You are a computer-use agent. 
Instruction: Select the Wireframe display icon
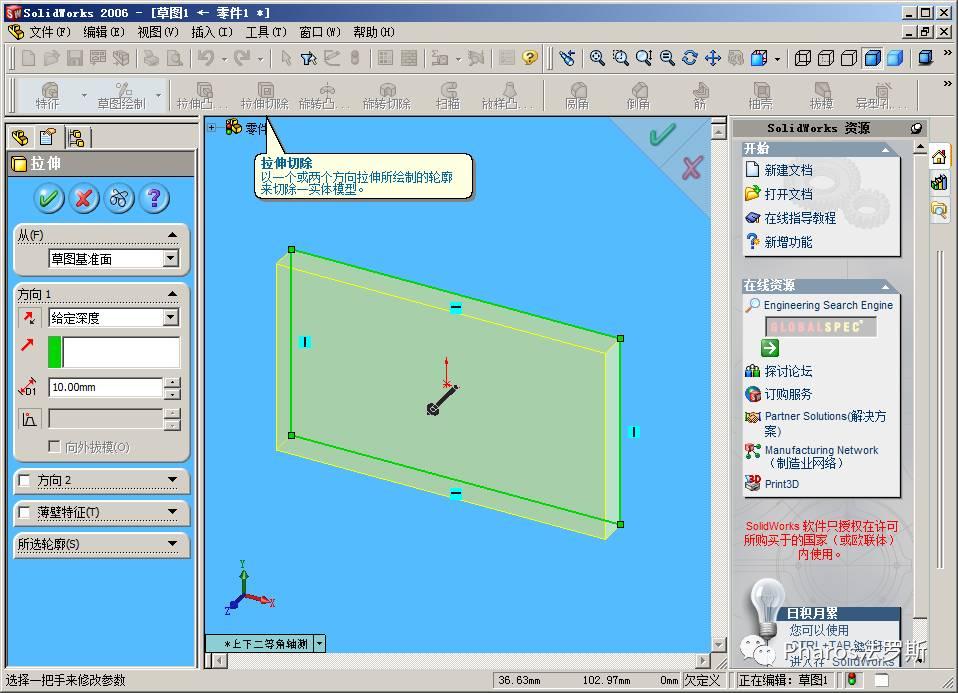coord(802,58)
